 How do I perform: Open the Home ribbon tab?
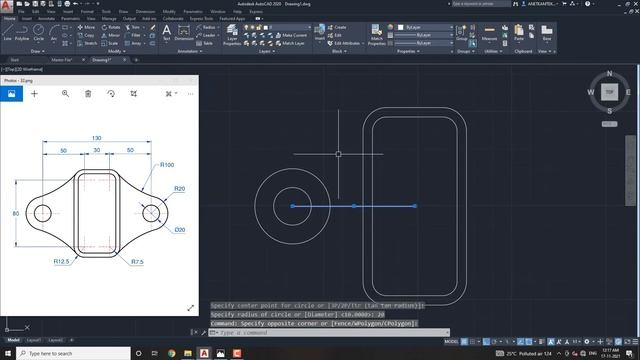click(x=9, y=18)
